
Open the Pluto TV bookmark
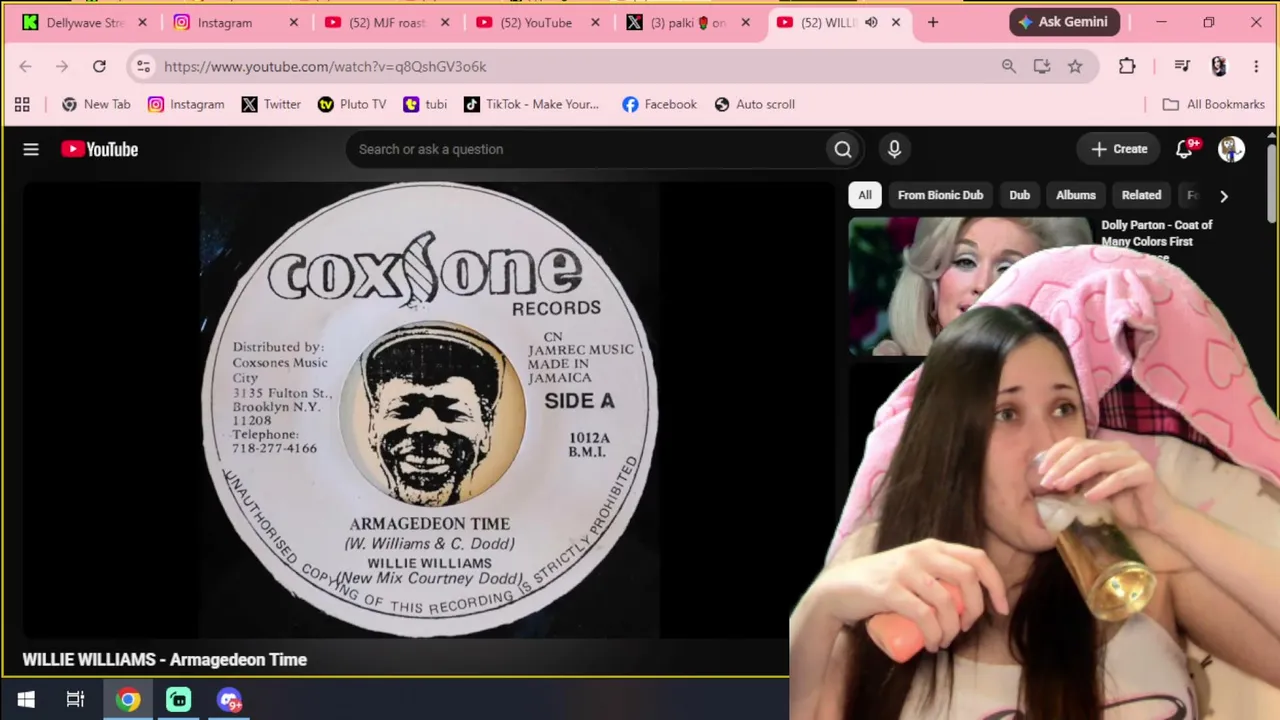(x=352, y=104)
